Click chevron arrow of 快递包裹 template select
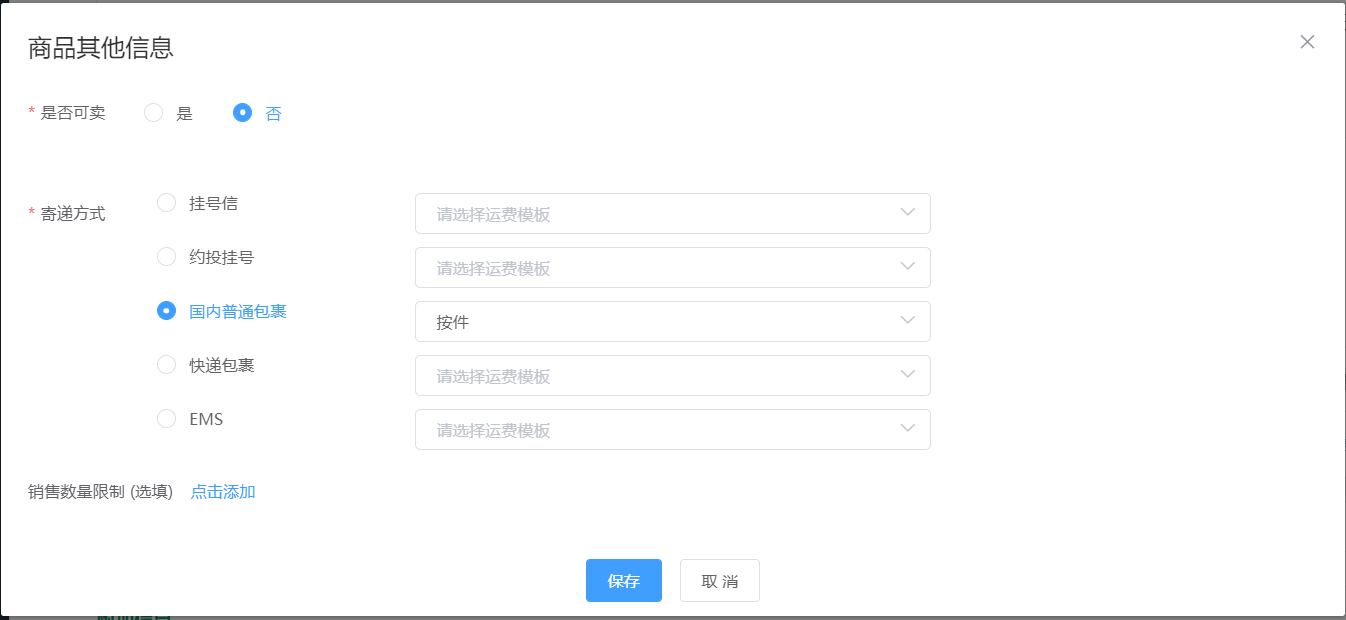The width and height of the screenshot is (1346, 620). point(908,375)
